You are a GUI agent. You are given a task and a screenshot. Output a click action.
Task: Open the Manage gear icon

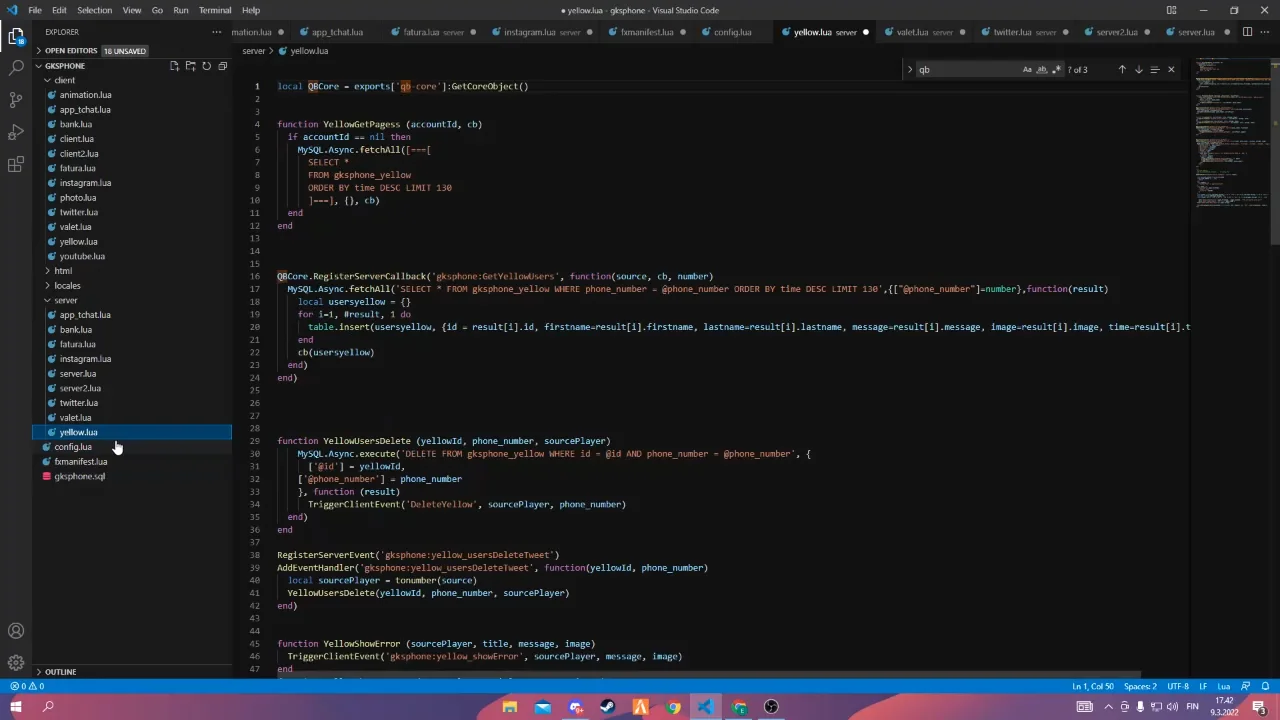click(16, 663)
